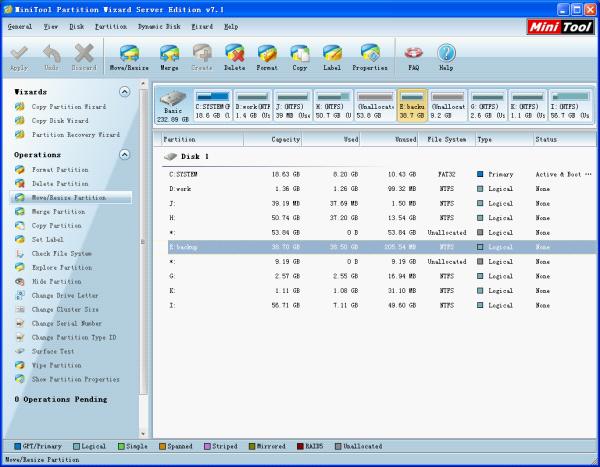Screen dimensions: 600x467
Task: Select the Merge toolbar icon
Action: [x=169, y=57]
